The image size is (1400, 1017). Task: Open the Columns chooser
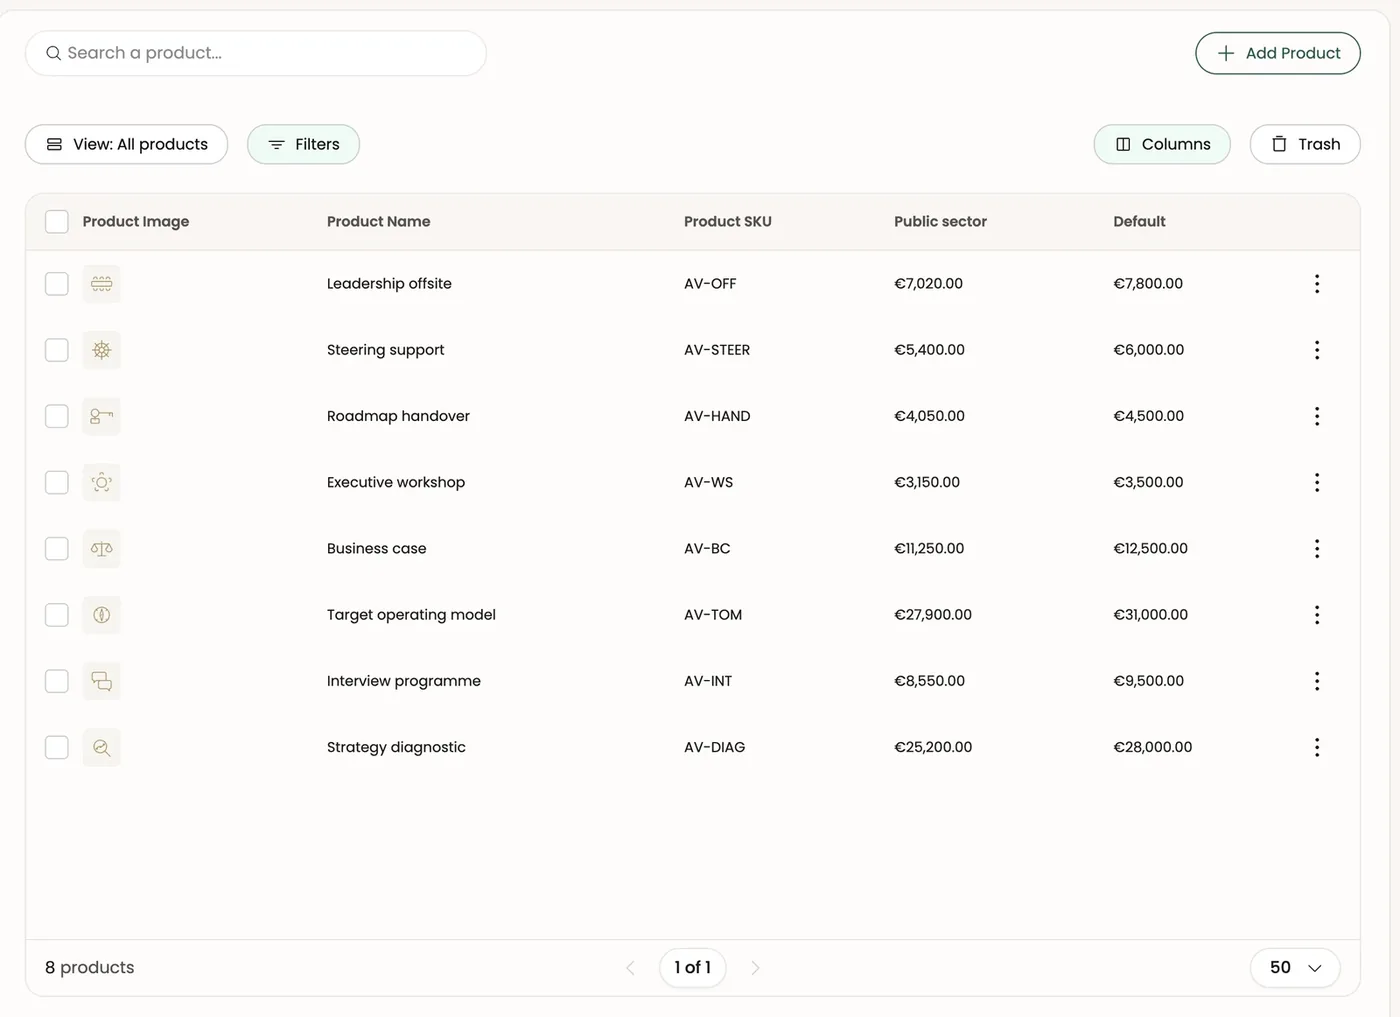1162,144
